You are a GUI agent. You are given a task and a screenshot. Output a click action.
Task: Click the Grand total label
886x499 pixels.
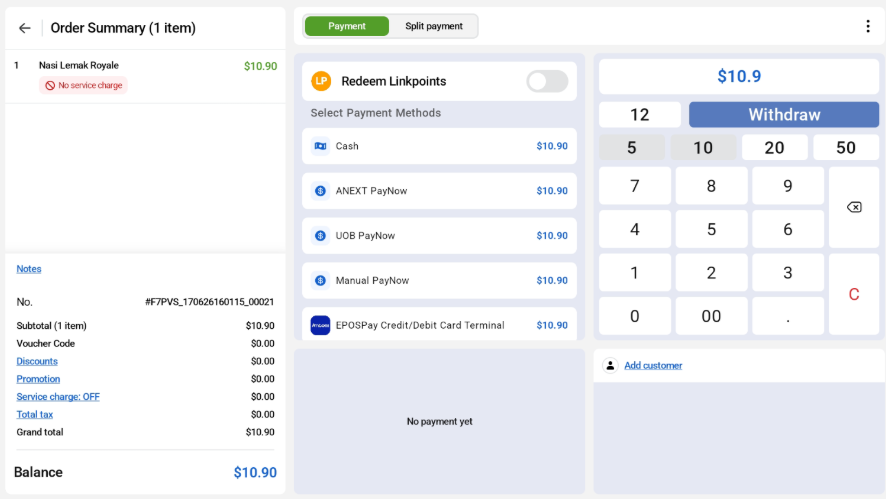point(40,432)
